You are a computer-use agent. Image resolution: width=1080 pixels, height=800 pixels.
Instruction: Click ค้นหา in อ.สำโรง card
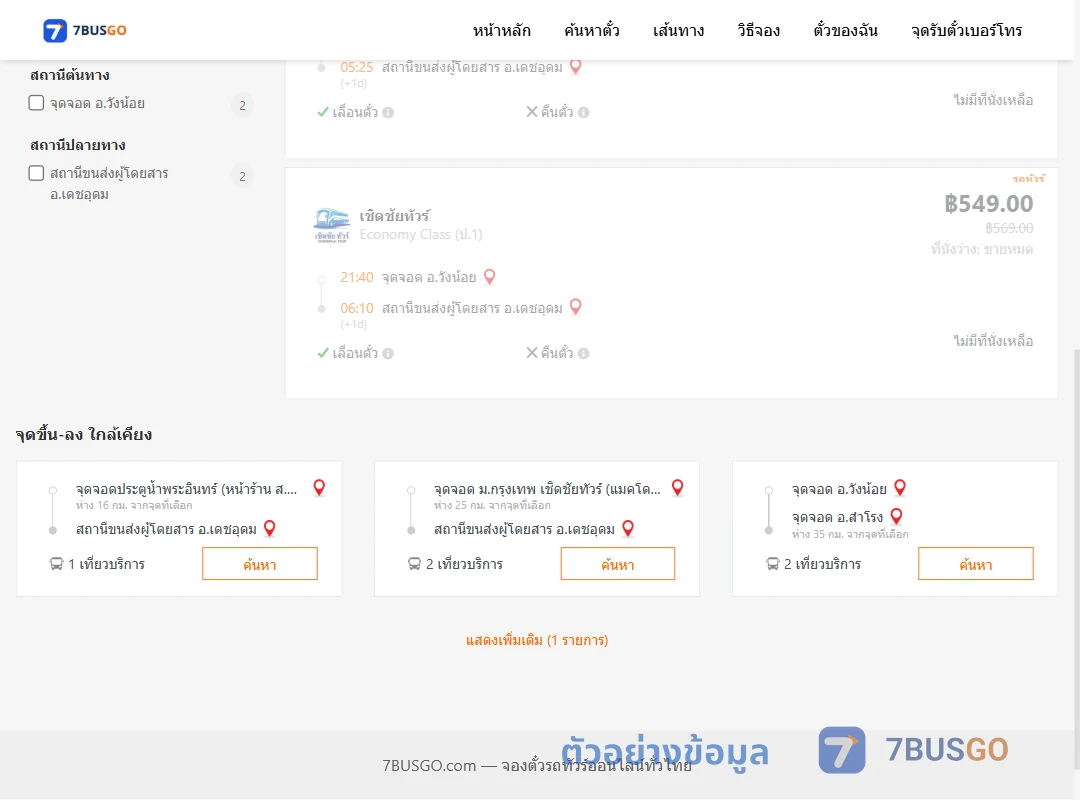[976, 564]
